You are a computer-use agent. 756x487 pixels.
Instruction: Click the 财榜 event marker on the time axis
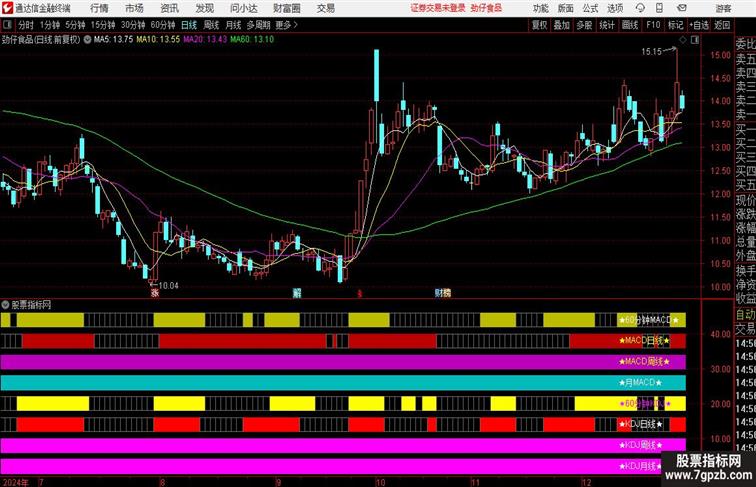coord(443,292)
